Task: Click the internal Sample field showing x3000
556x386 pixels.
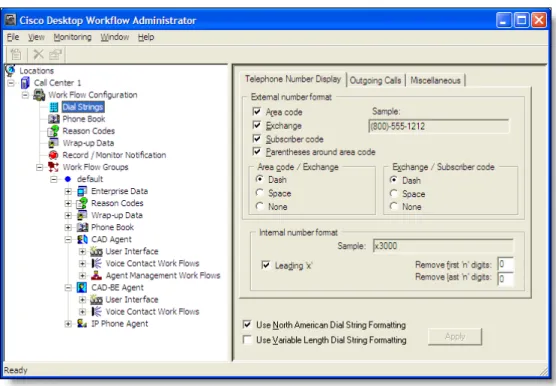Action: 443,246
